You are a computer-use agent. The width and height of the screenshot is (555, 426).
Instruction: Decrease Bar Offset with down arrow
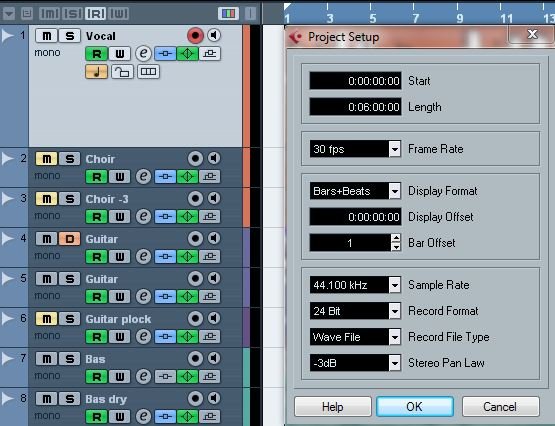(396, 247)
